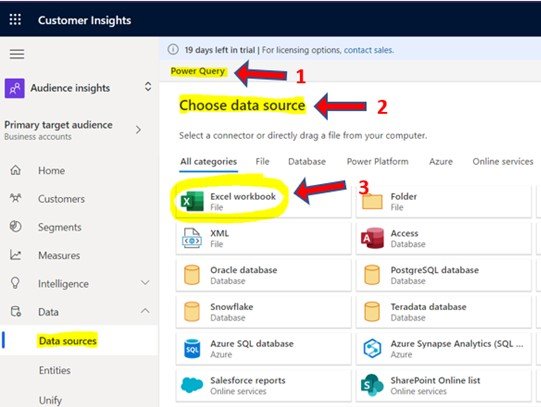Click the Azure SQL database icon
541x407 pixels.
pos(192,349)
